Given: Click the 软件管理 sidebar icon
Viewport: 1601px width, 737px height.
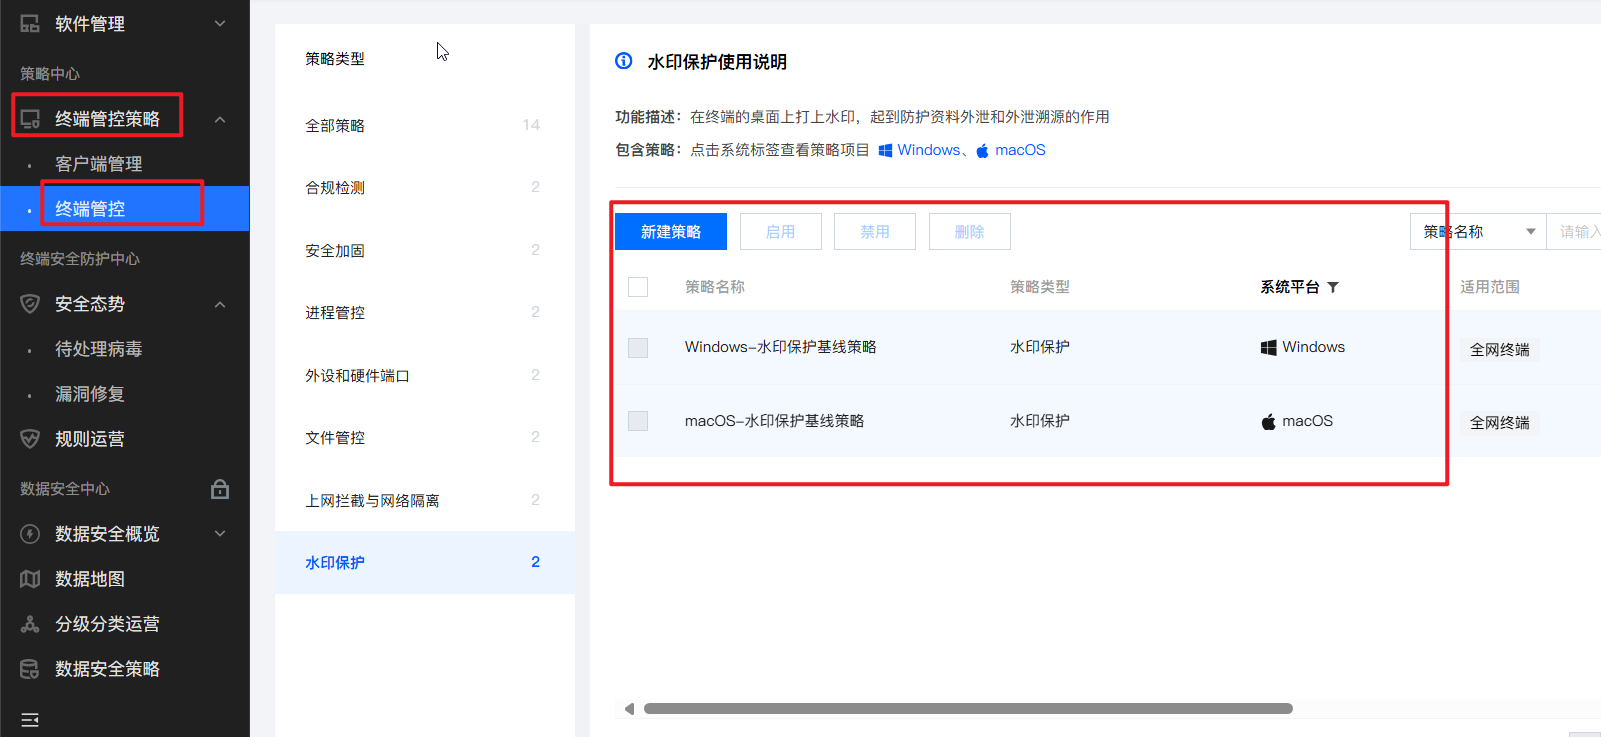Looking at the screenshot, I should click(30, 24).
